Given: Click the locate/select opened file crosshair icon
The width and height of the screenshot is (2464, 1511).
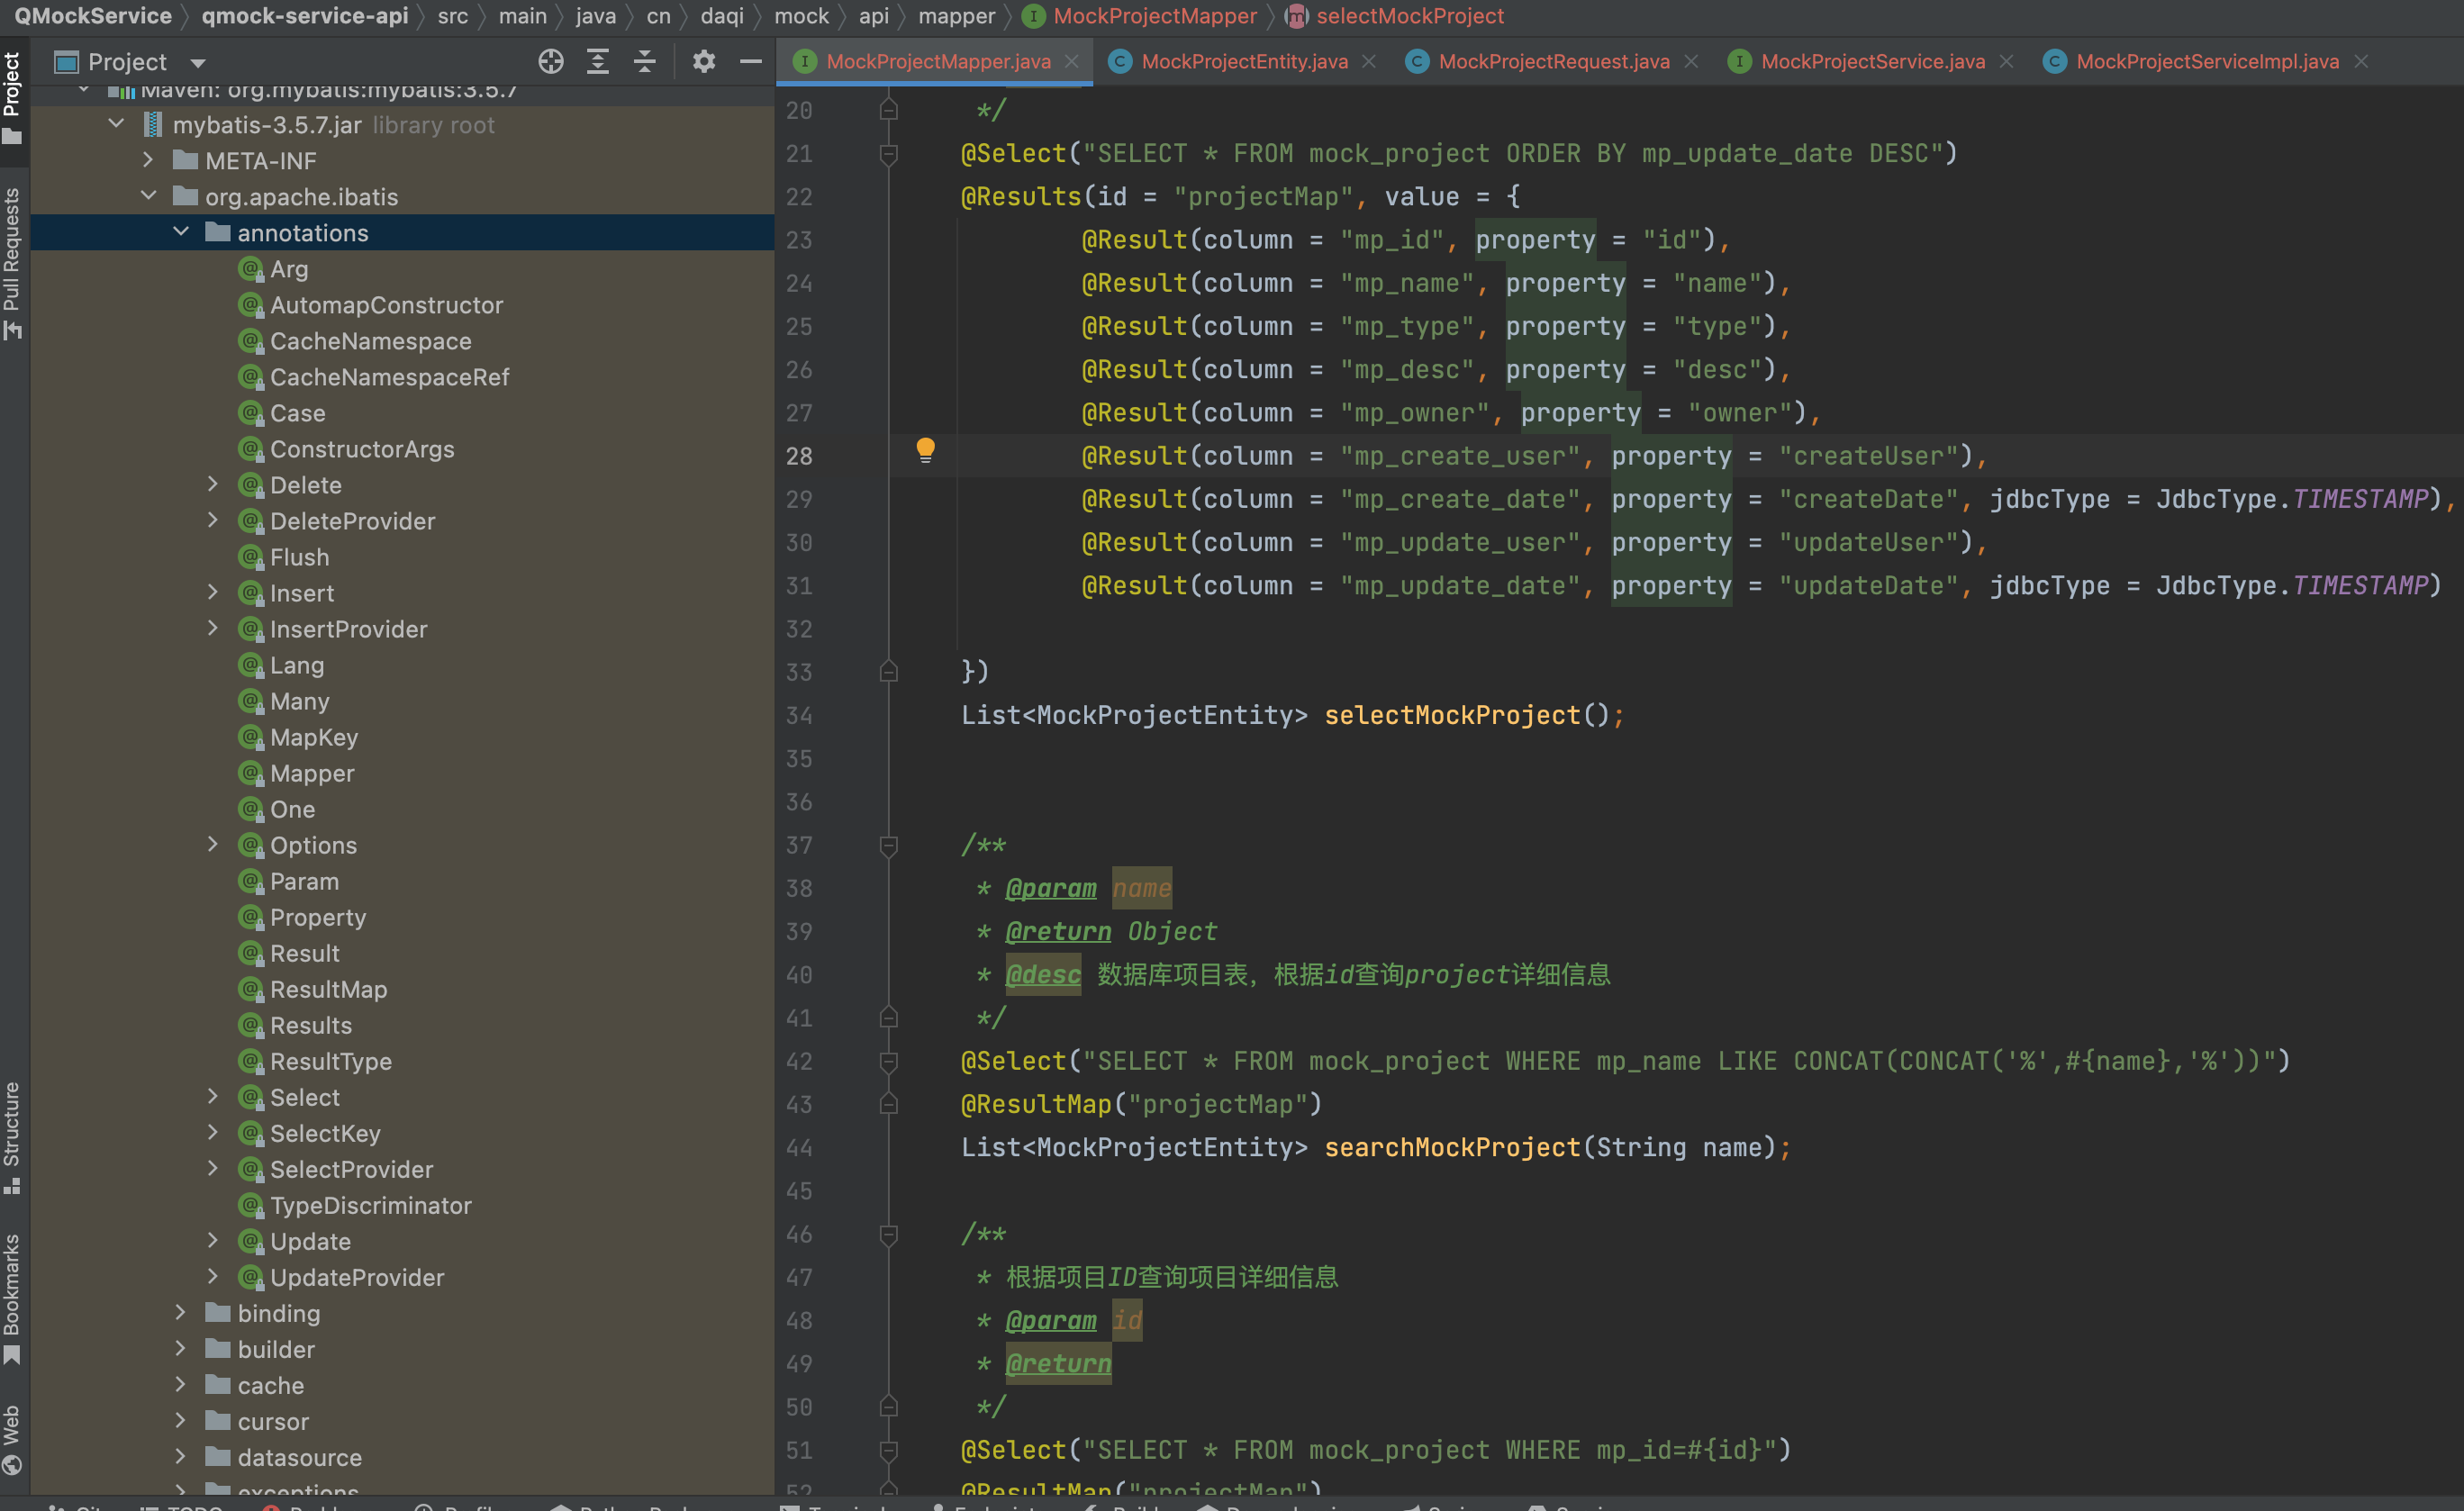Looking at the screenshot, I should click(x=551, y=62).
